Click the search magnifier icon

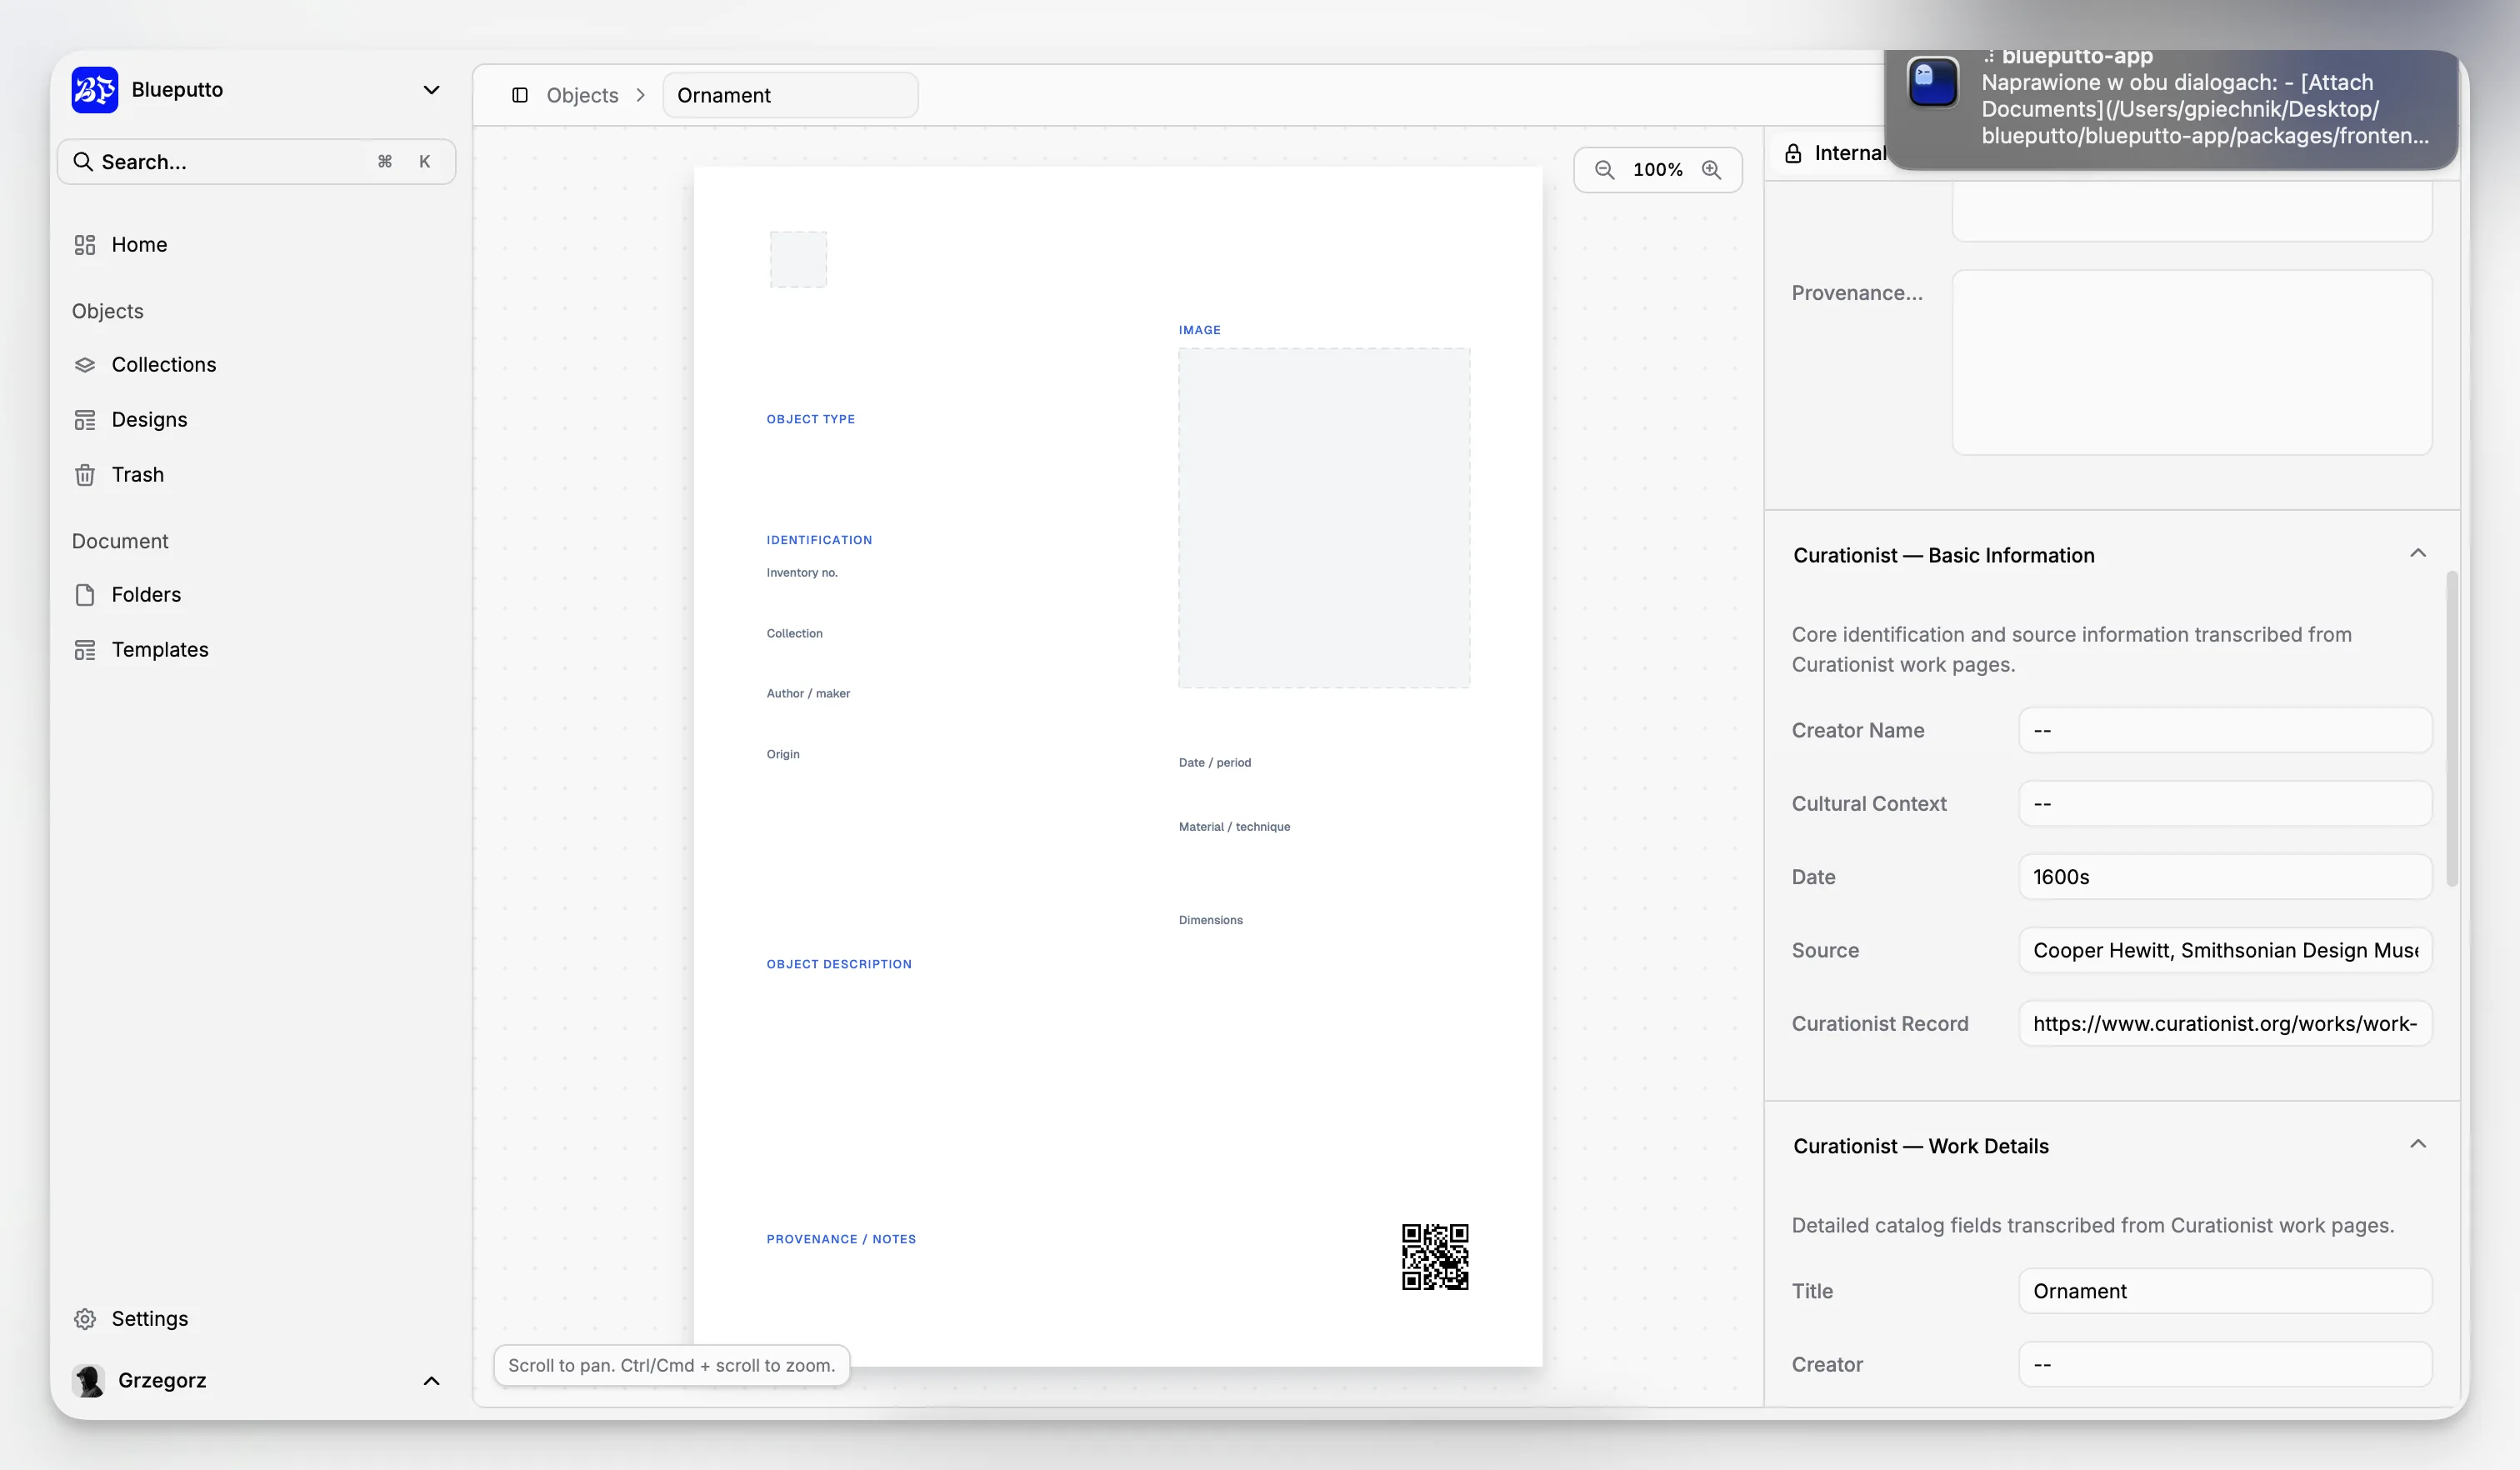pyautogui.click(x=83, y=162)
